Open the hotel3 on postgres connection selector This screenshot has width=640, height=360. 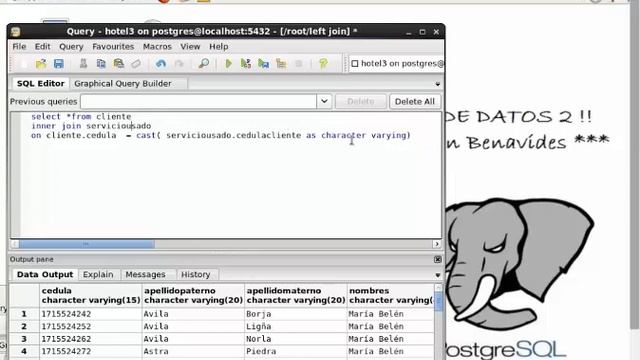[x=397, y=64]
